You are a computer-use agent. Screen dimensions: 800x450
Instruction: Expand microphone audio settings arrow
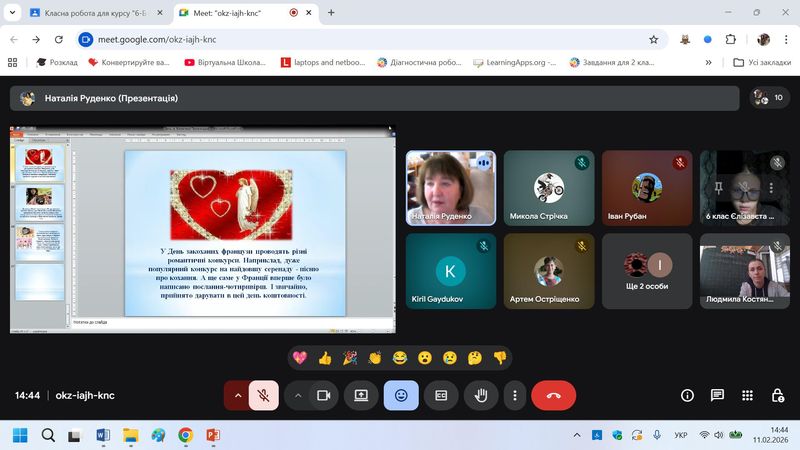(x=237, y=395)
